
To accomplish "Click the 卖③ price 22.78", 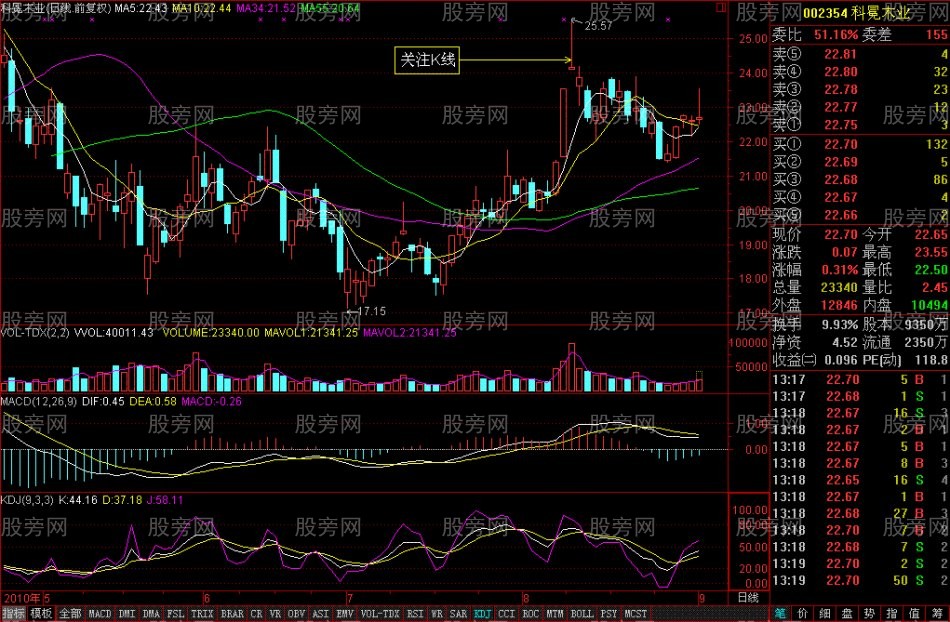I will click(x=840, y=89).
